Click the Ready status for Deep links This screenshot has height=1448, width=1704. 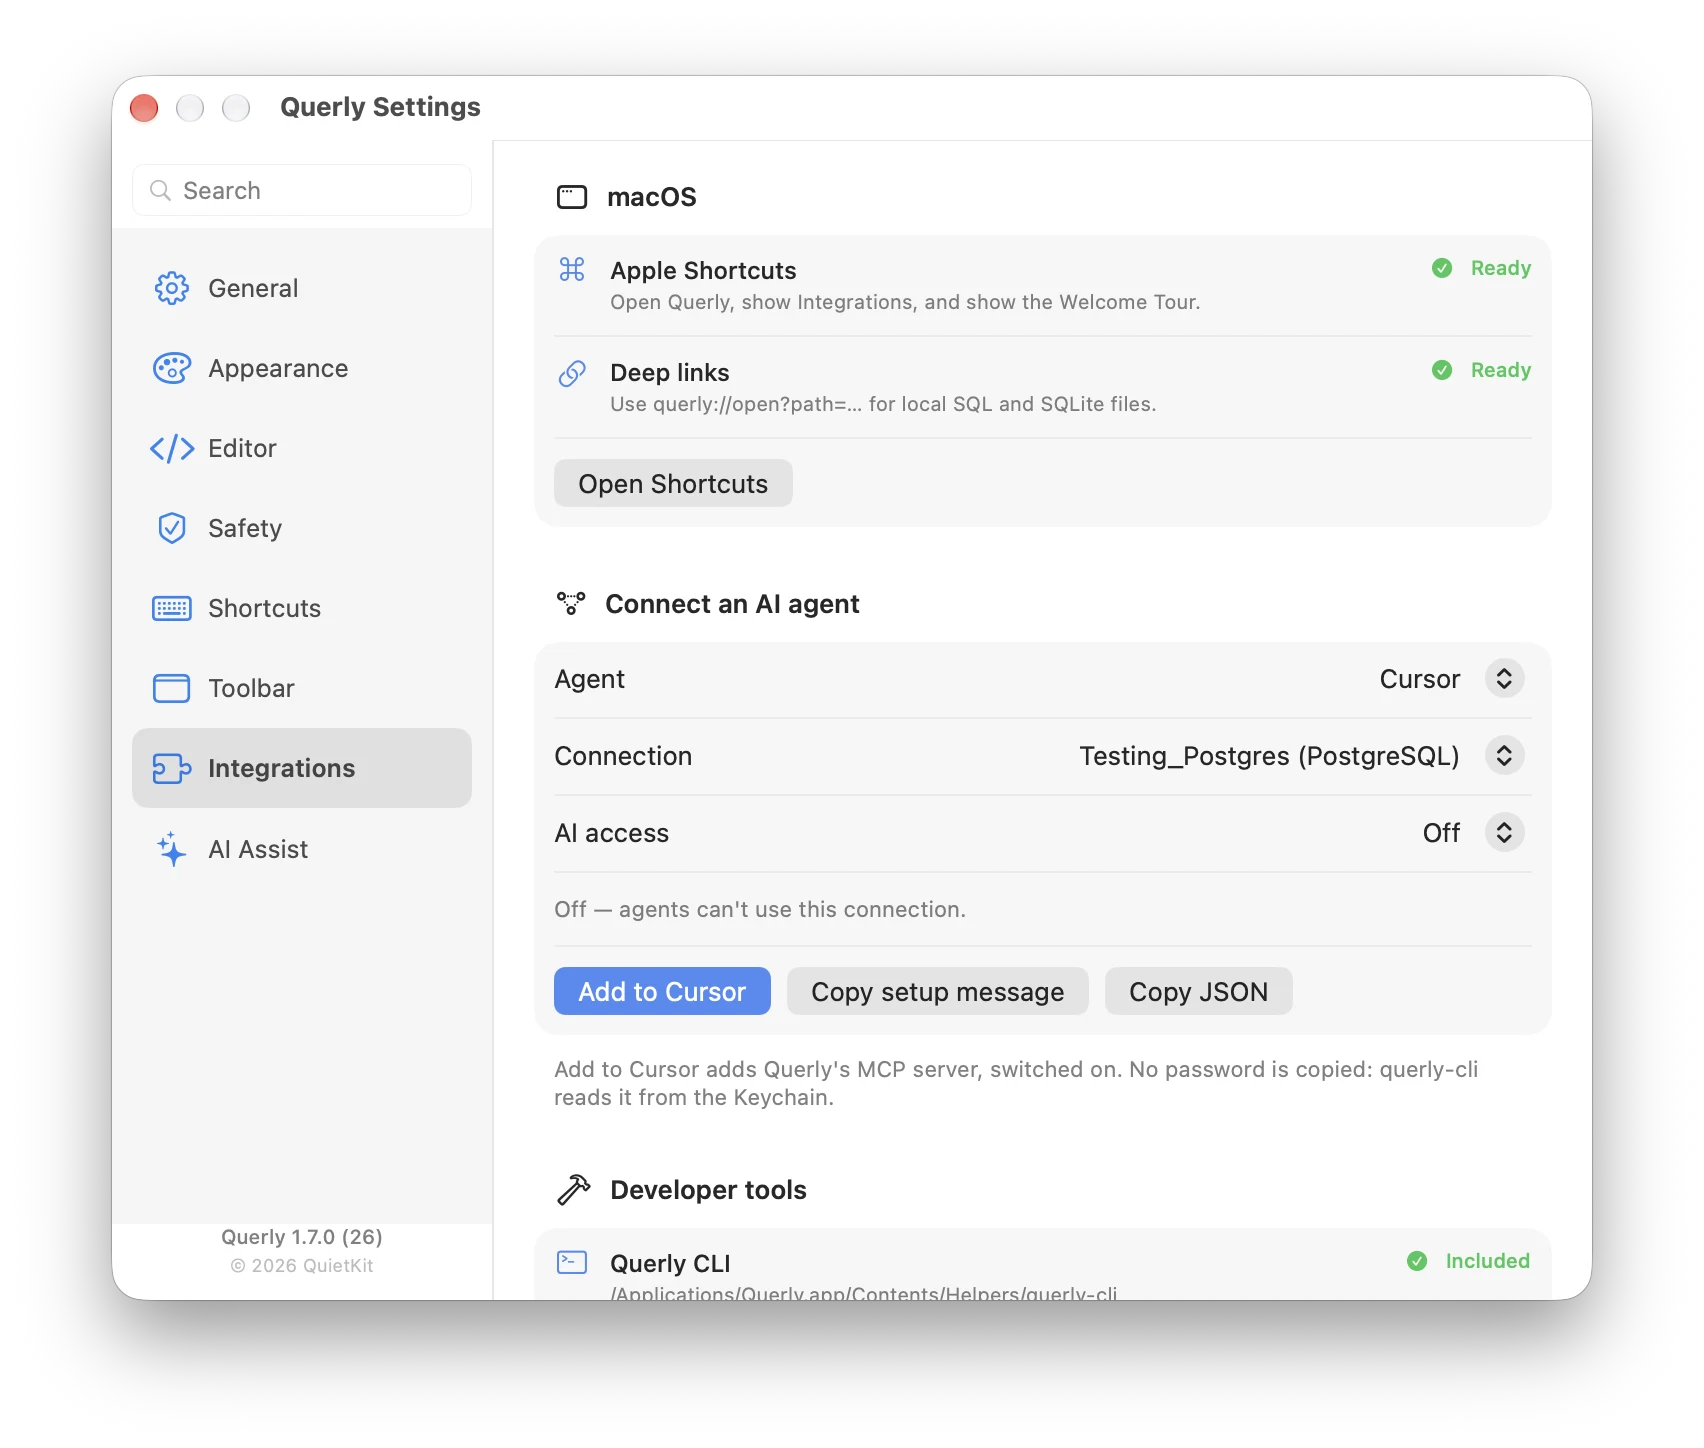click(1500, 370)
